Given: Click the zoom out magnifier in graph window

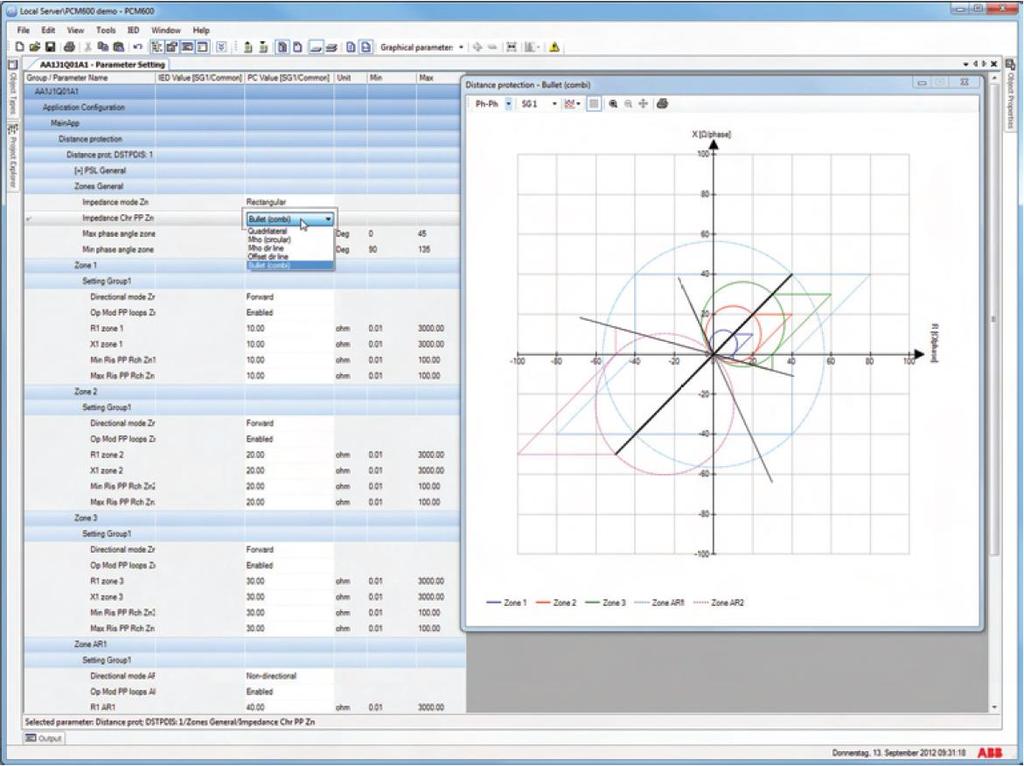Looking at the screenshot, I should click(x=628, y=104).
